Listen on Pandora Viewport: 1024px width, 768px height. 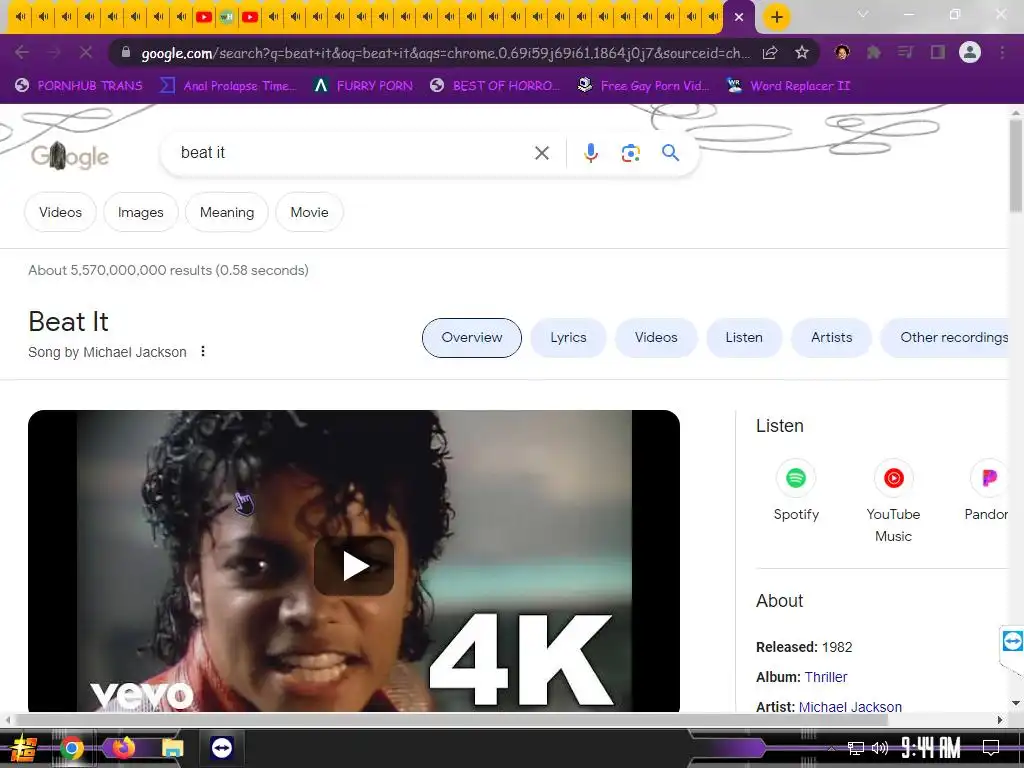(x=987, y=491)
